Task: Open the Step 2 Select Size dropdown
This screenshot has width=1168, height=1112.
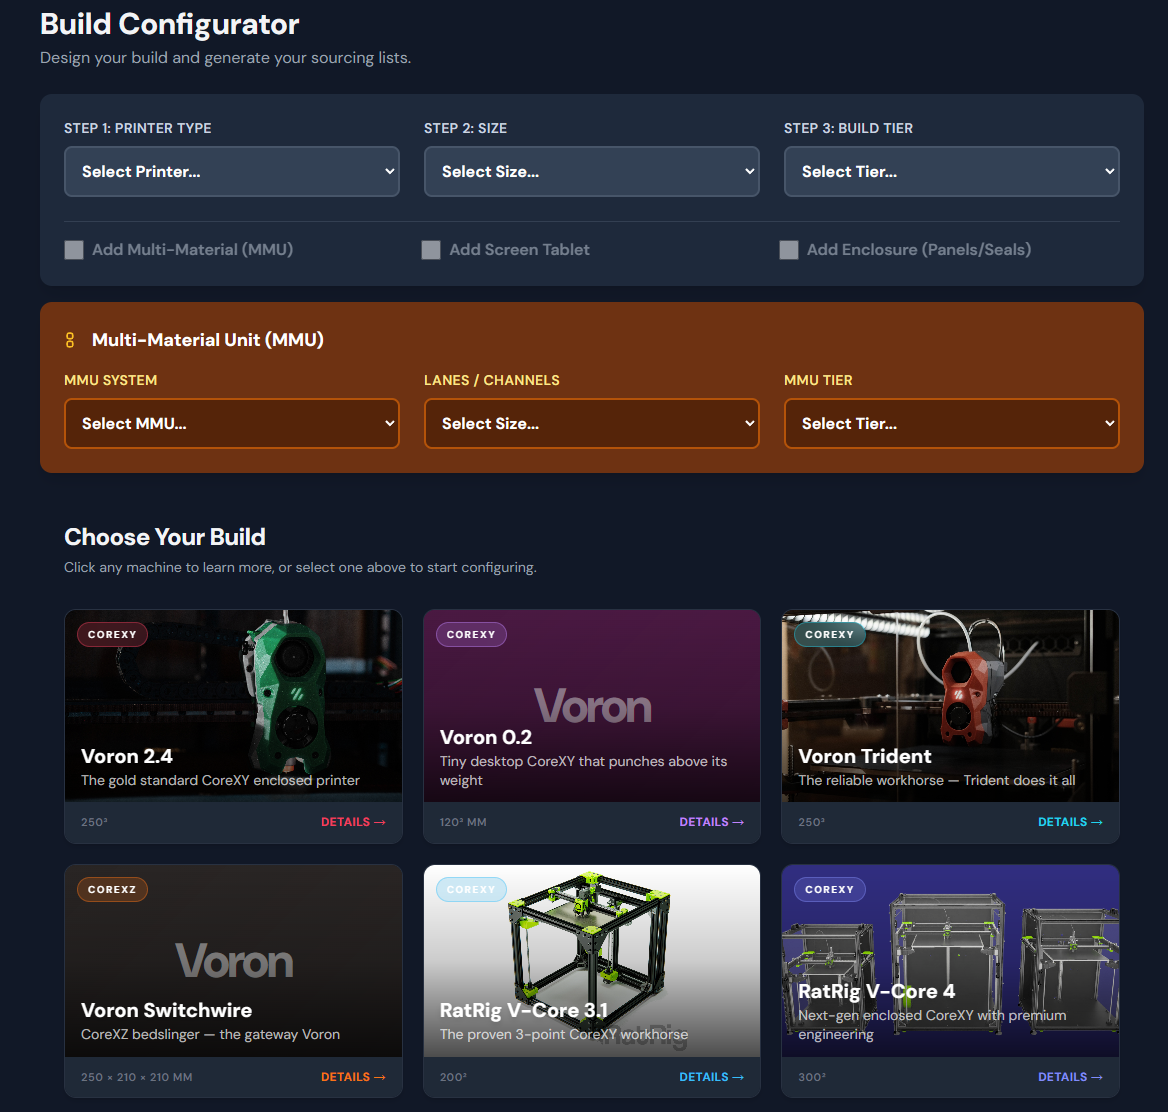Action: click(591, 171)
